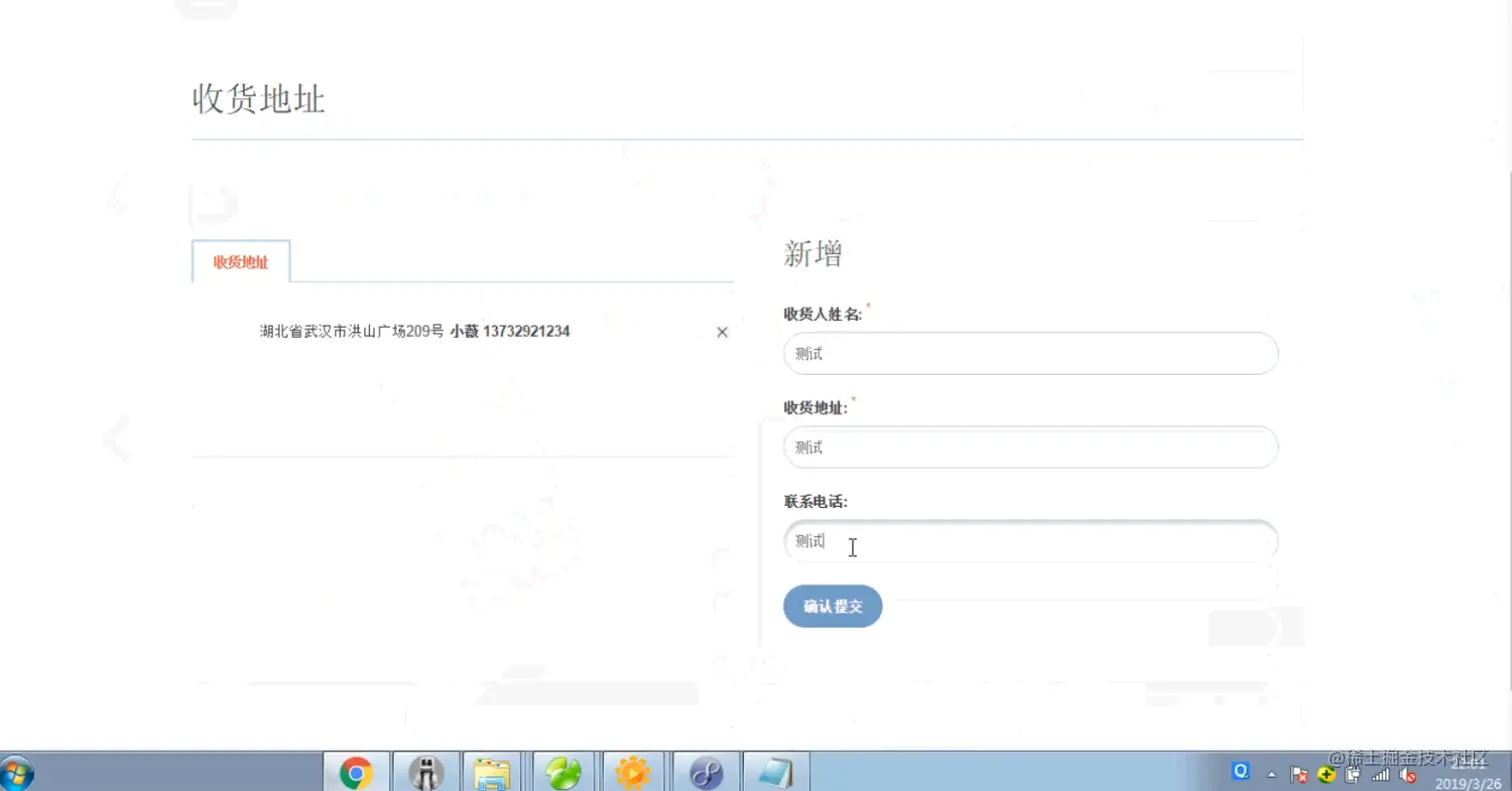Open the green ball app in taskbar
This screenshot has width=1512, height=791.
563,772
